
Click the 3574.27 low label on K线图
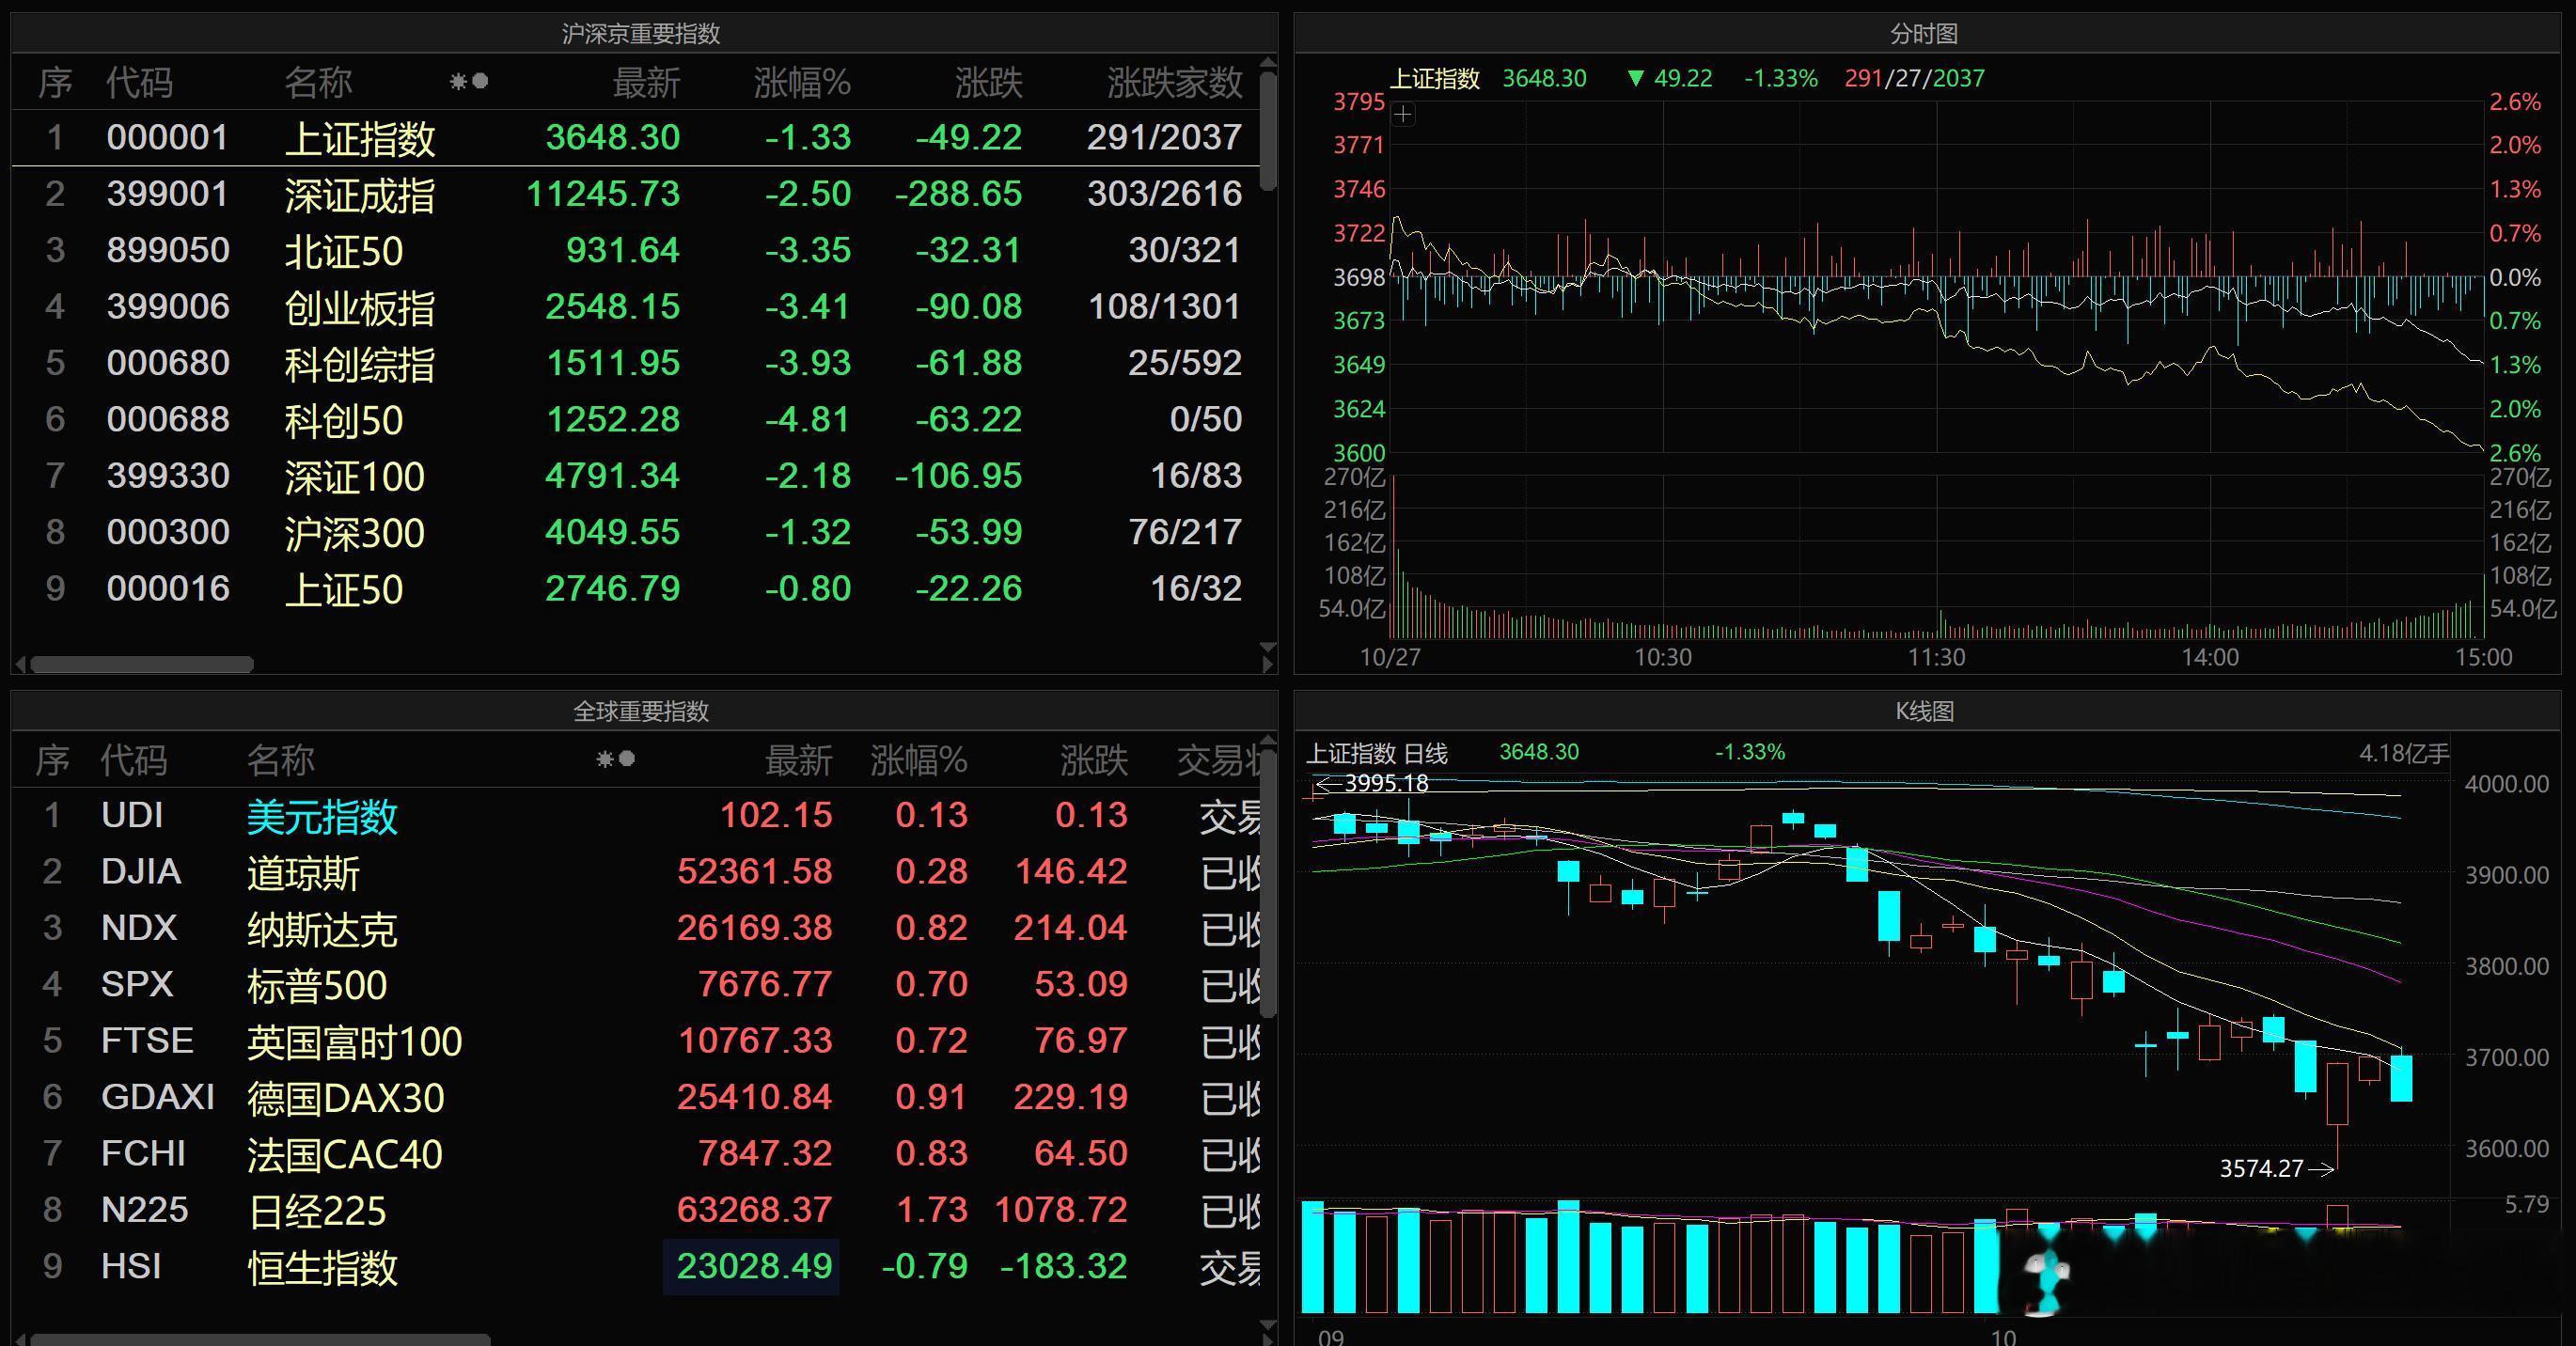pos(2261,1168)
